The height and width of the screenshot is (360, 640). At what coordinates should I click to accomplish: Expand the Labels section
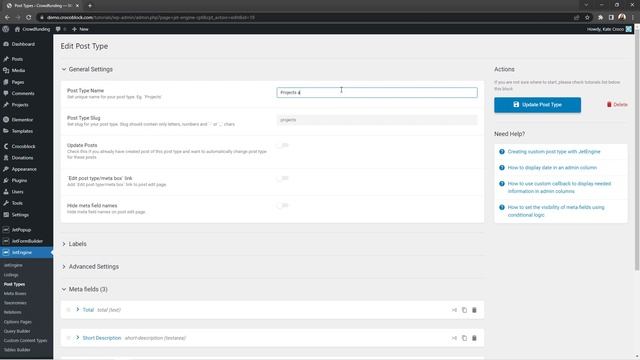tap(74, 244)
